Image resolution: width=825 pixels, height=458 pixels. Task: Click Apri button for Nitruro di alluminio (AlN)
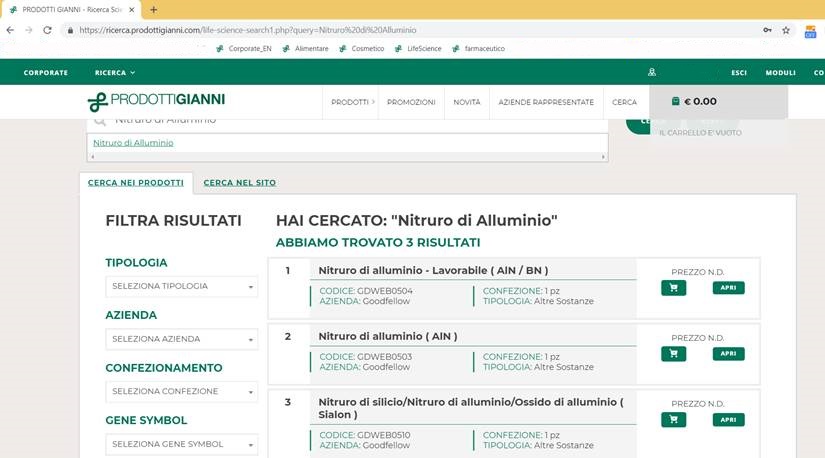pos(728,353)
